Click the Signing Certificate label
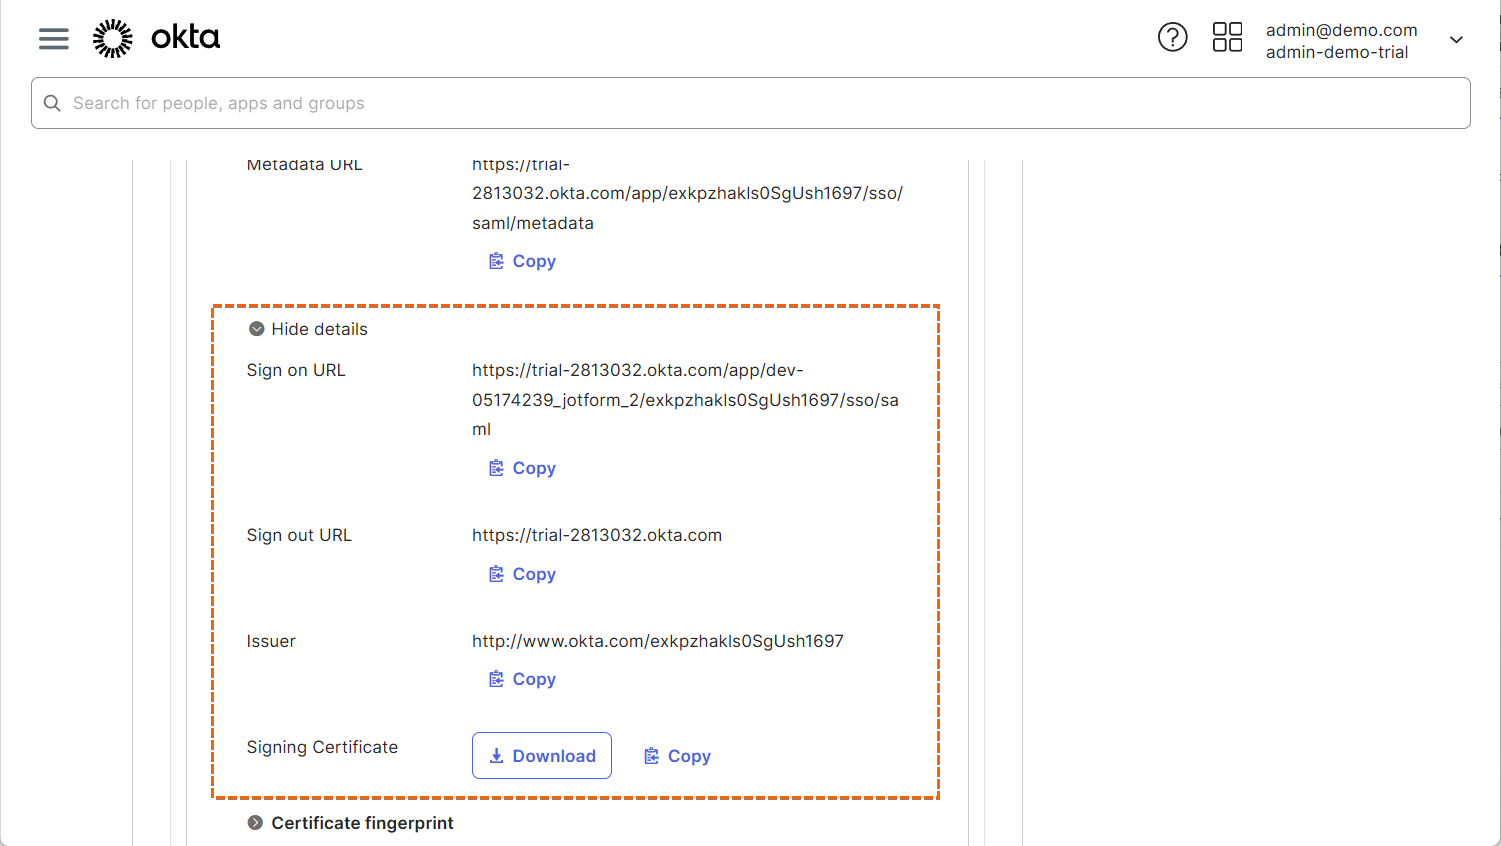The image size is (1501, 846). [x=322, y=747]
